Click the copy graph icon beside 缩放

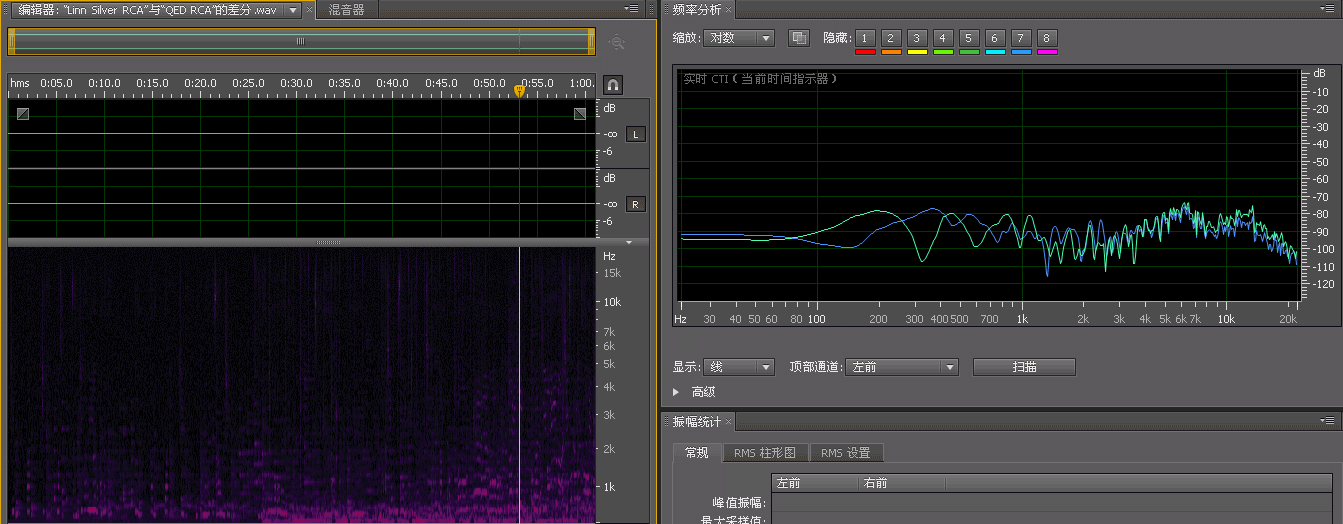[798, 38]
